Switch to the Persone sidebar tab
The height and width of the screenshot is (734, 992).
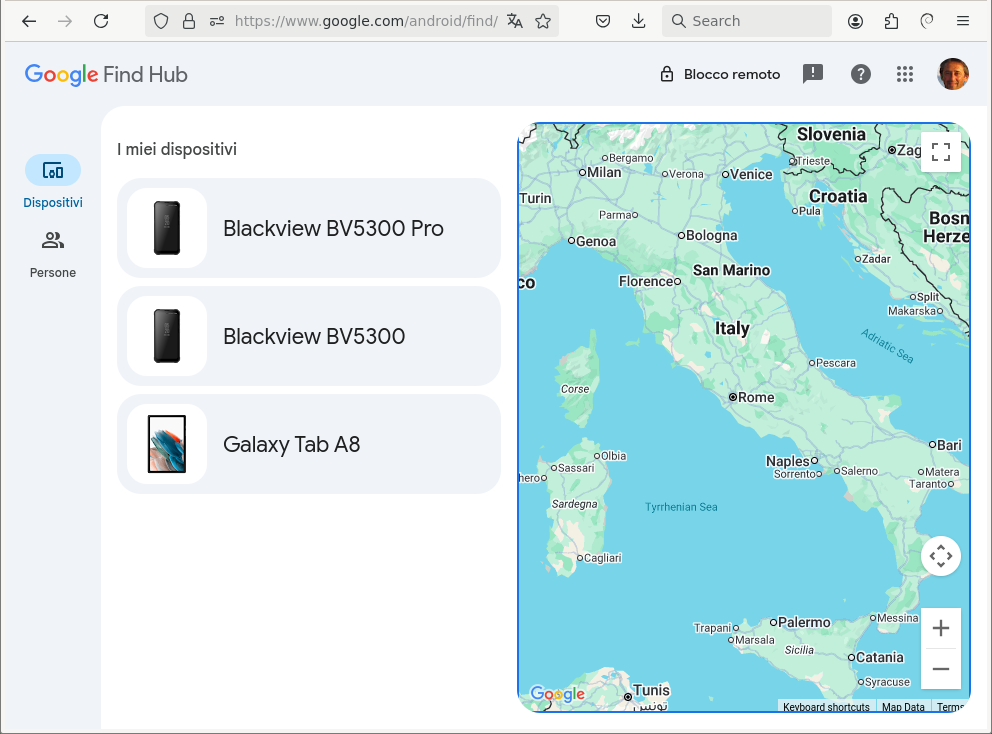pos(53,254)
